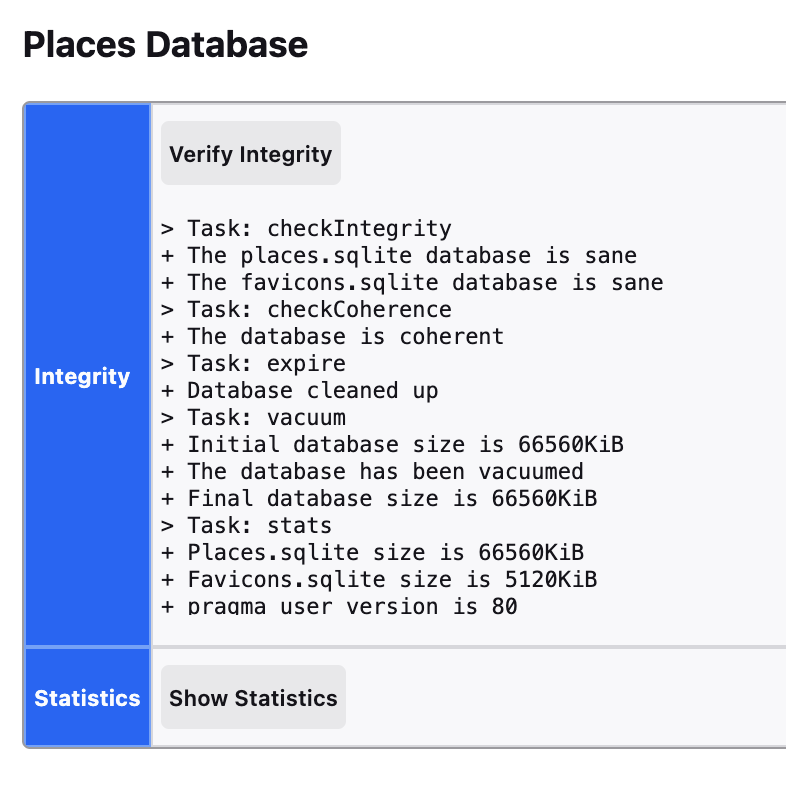This screenshot has width=786, height=812.
Task: Click the 'Task: checkIntegrity' log line
Action: (306, 228)
